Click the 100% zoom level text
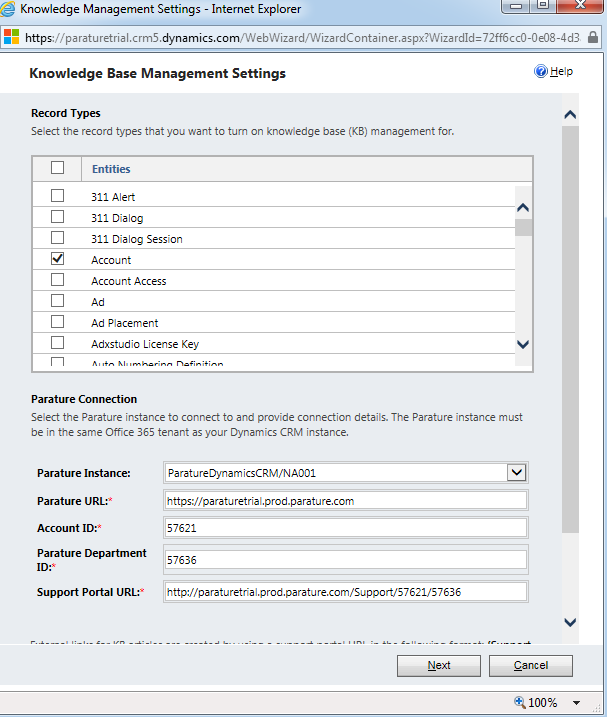Screen dimensions: 607x717 pos(543,702)
